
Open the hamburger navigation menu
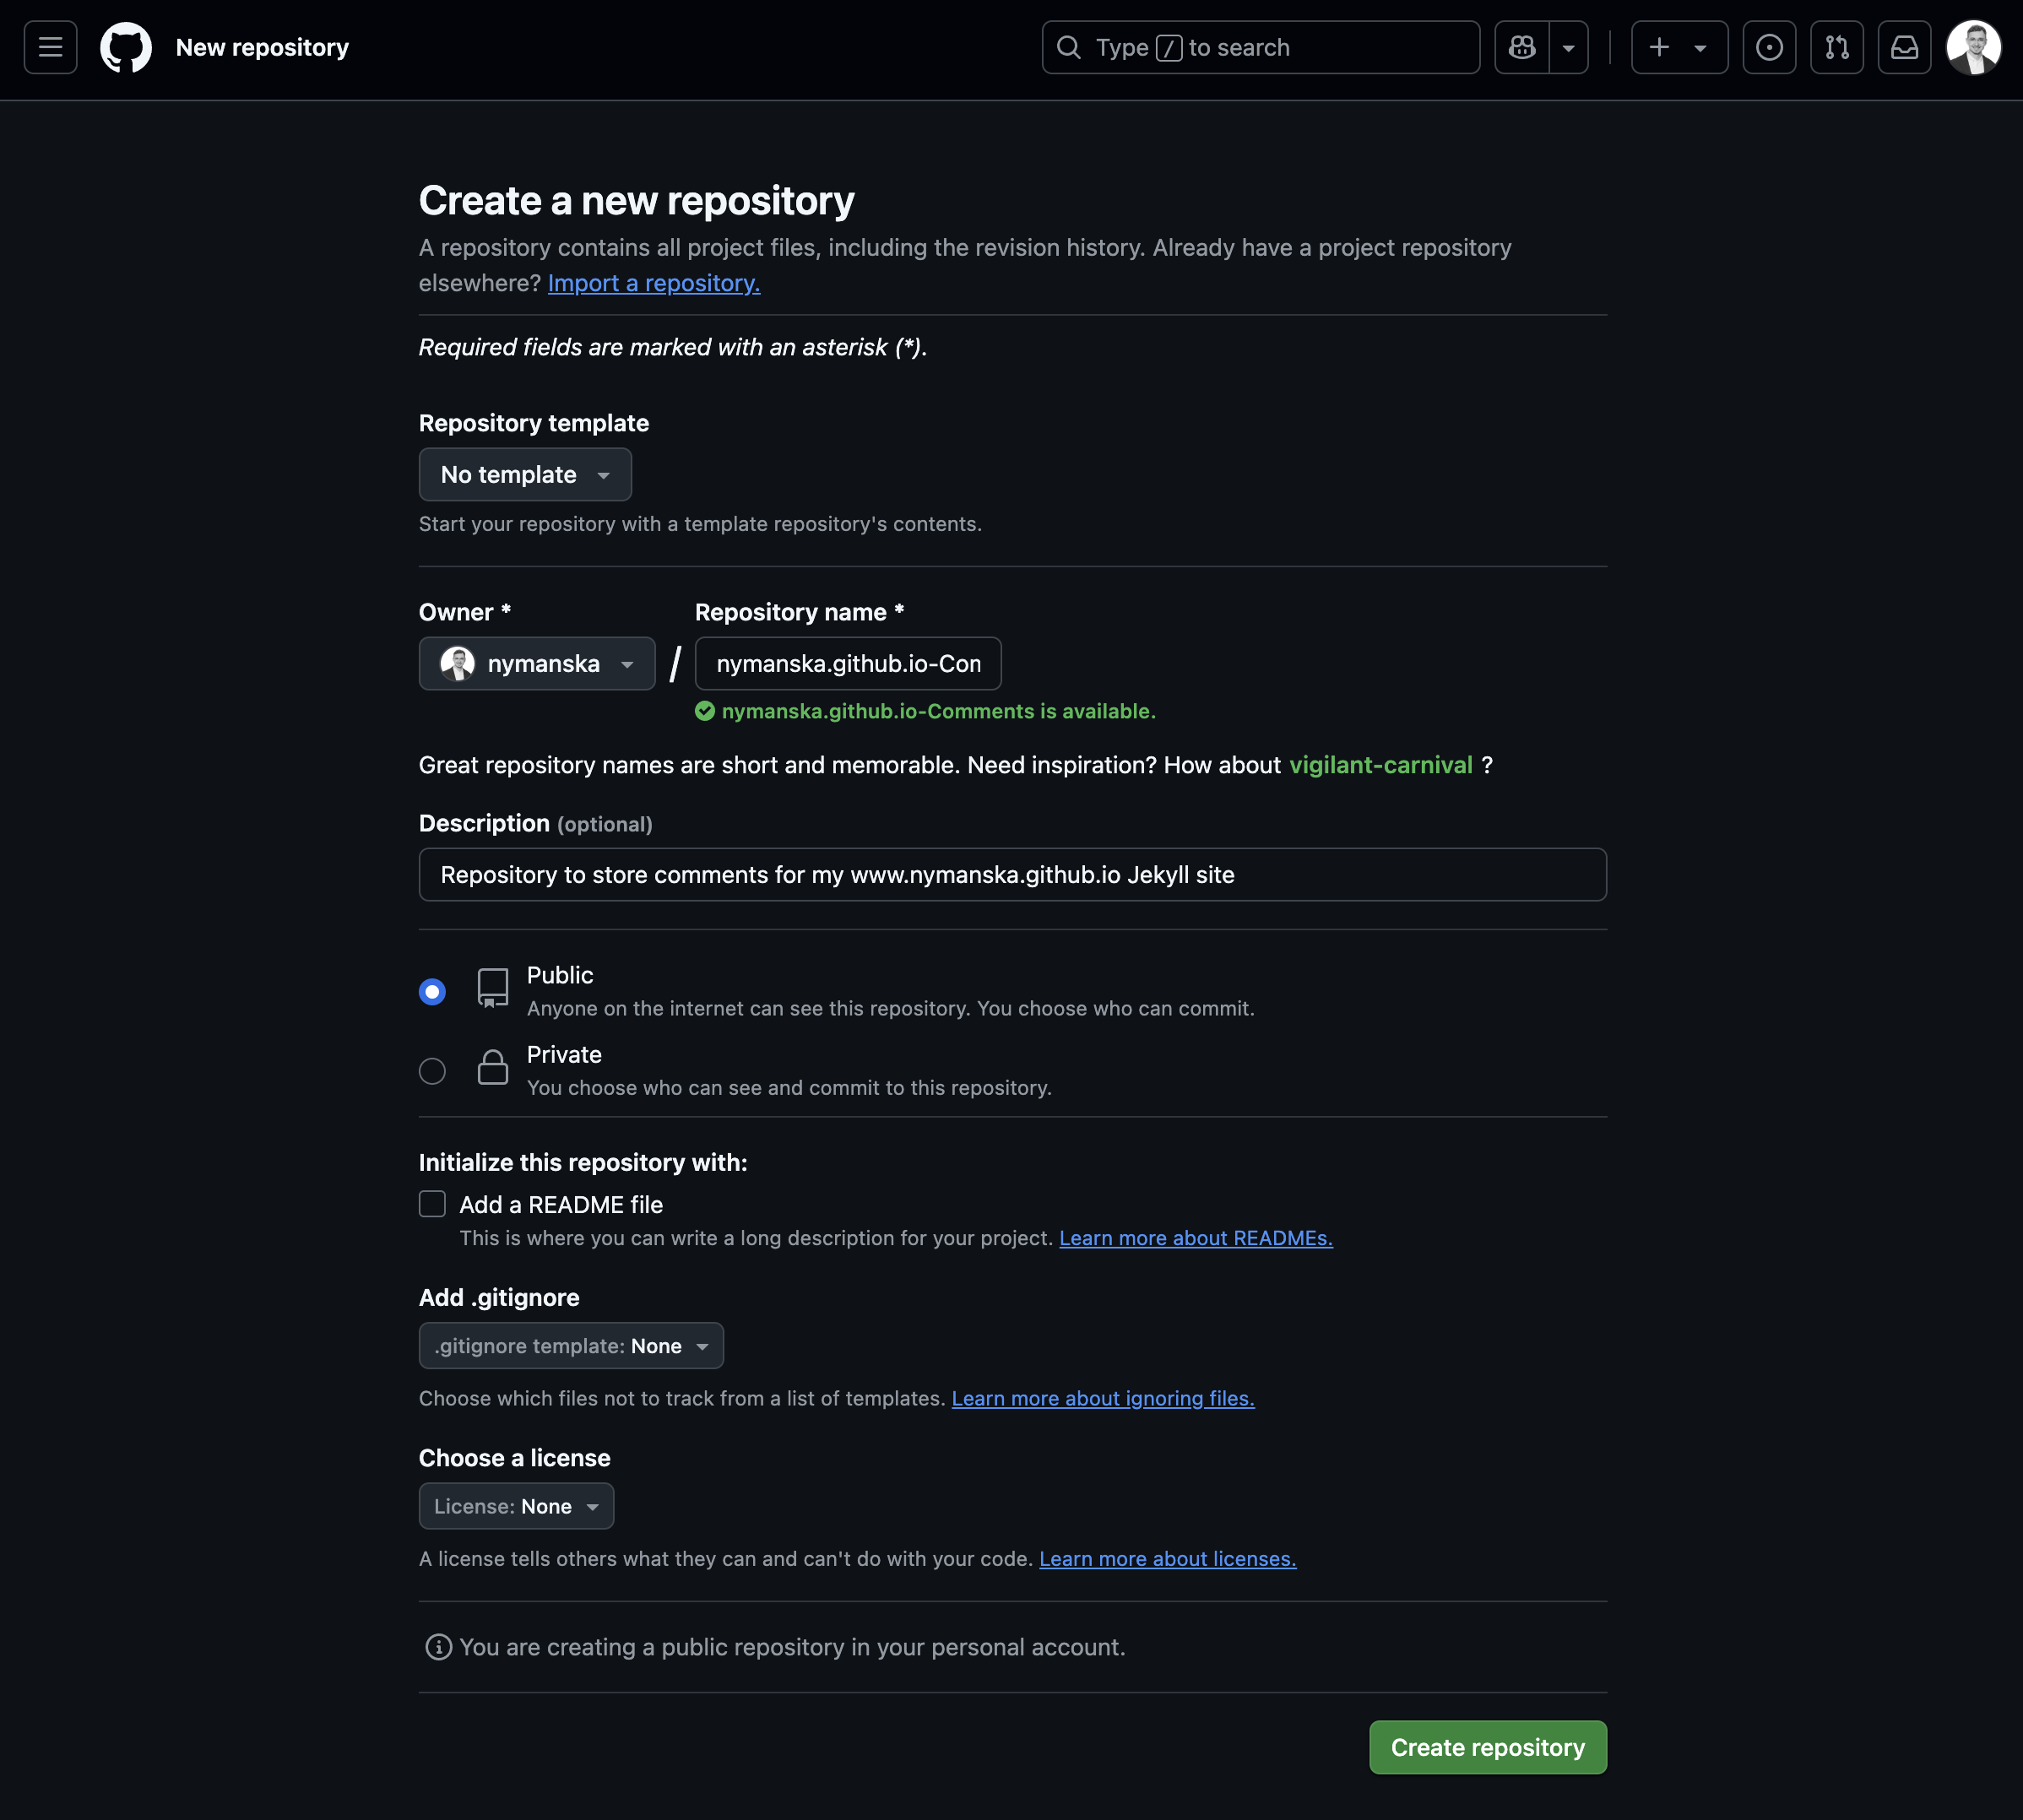click(x=50, y=47)
